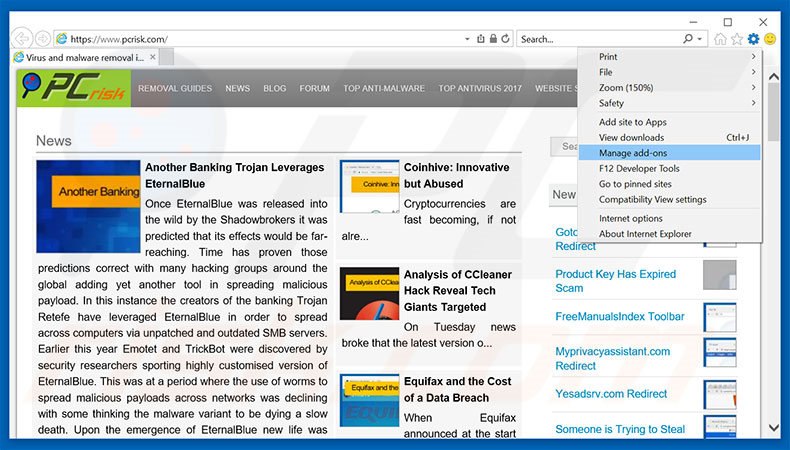Open Coinhive: Innovative but Abused article

point(457,175)
